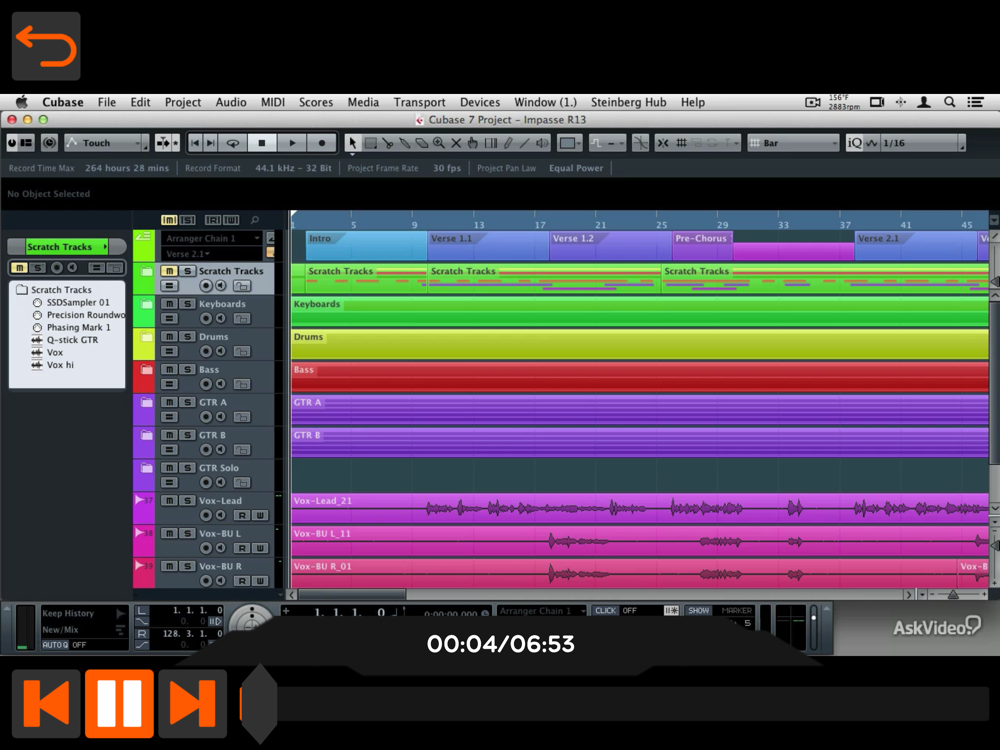Solo the Bass track
The image size is (1000, 750).
(187, 369)
